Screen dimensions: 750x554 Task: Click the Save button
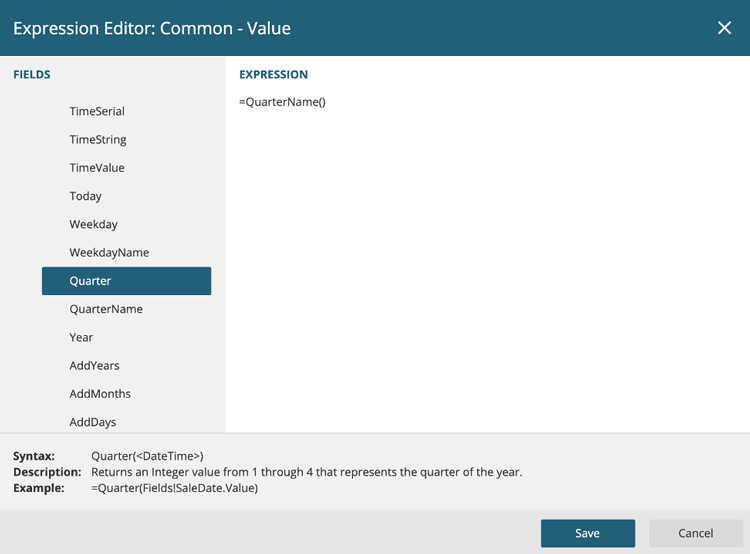pos(588,533)
